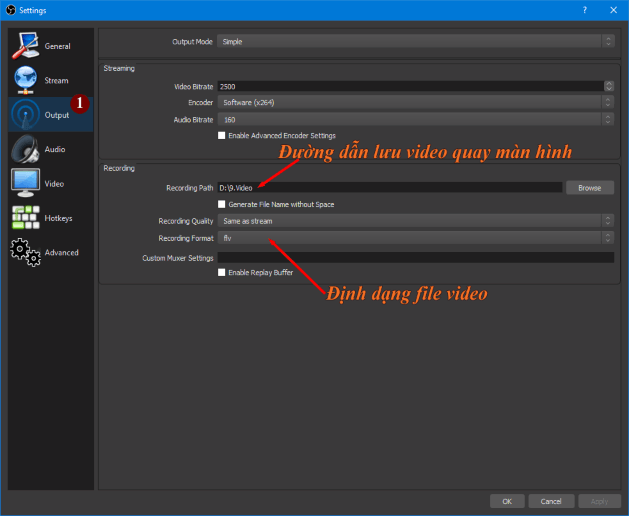Click the Browse button
The width and height of the screenshot is (629, 516).
tap(589, 187)
